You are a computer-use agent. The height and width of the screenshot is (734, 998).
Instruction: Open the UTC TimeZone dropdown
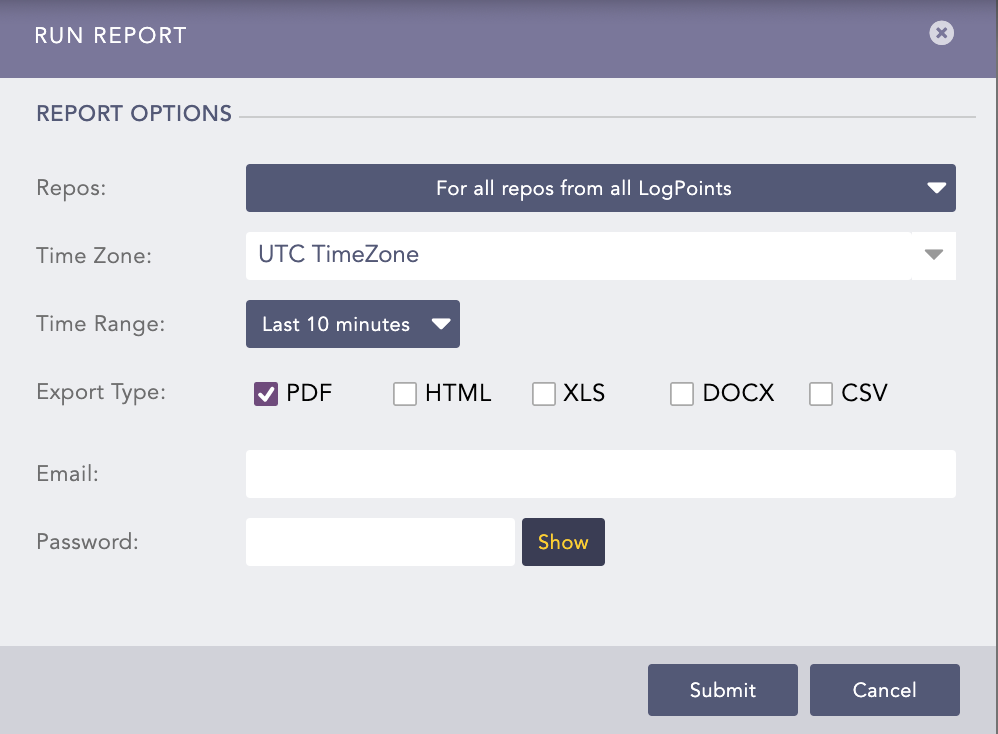coord(600,256)
